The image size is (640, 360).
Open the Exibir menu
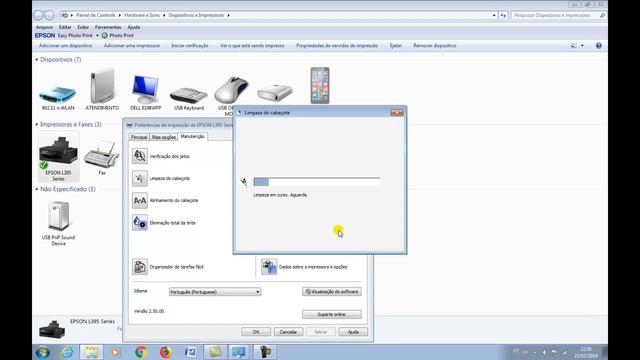coord(83,27)
